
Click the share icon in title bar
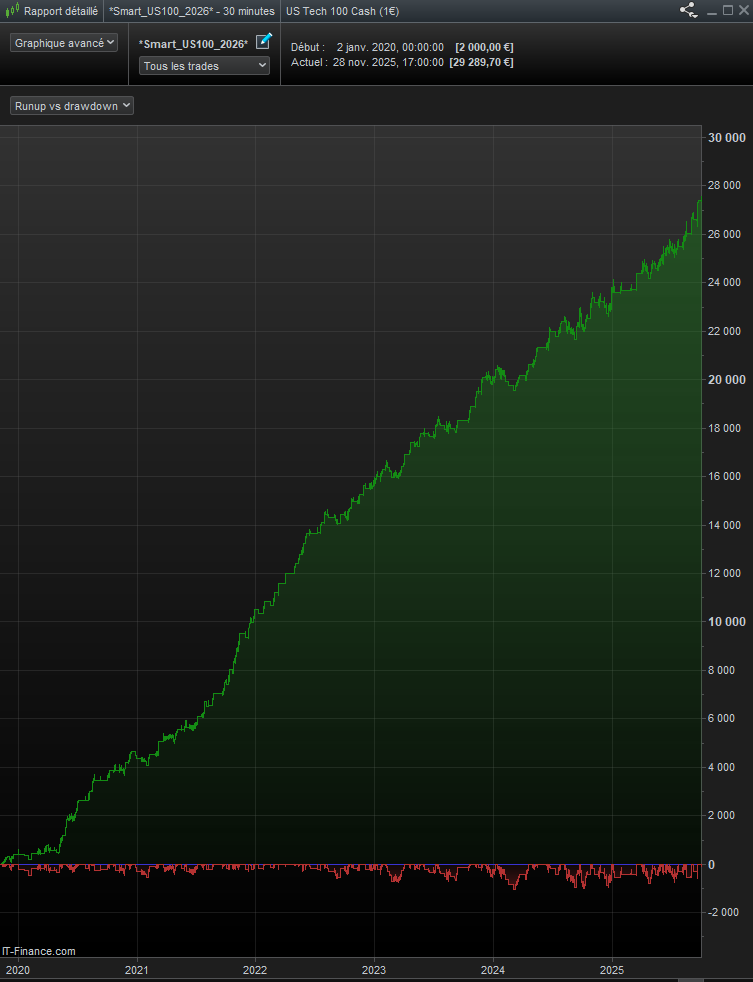(688, 11)
